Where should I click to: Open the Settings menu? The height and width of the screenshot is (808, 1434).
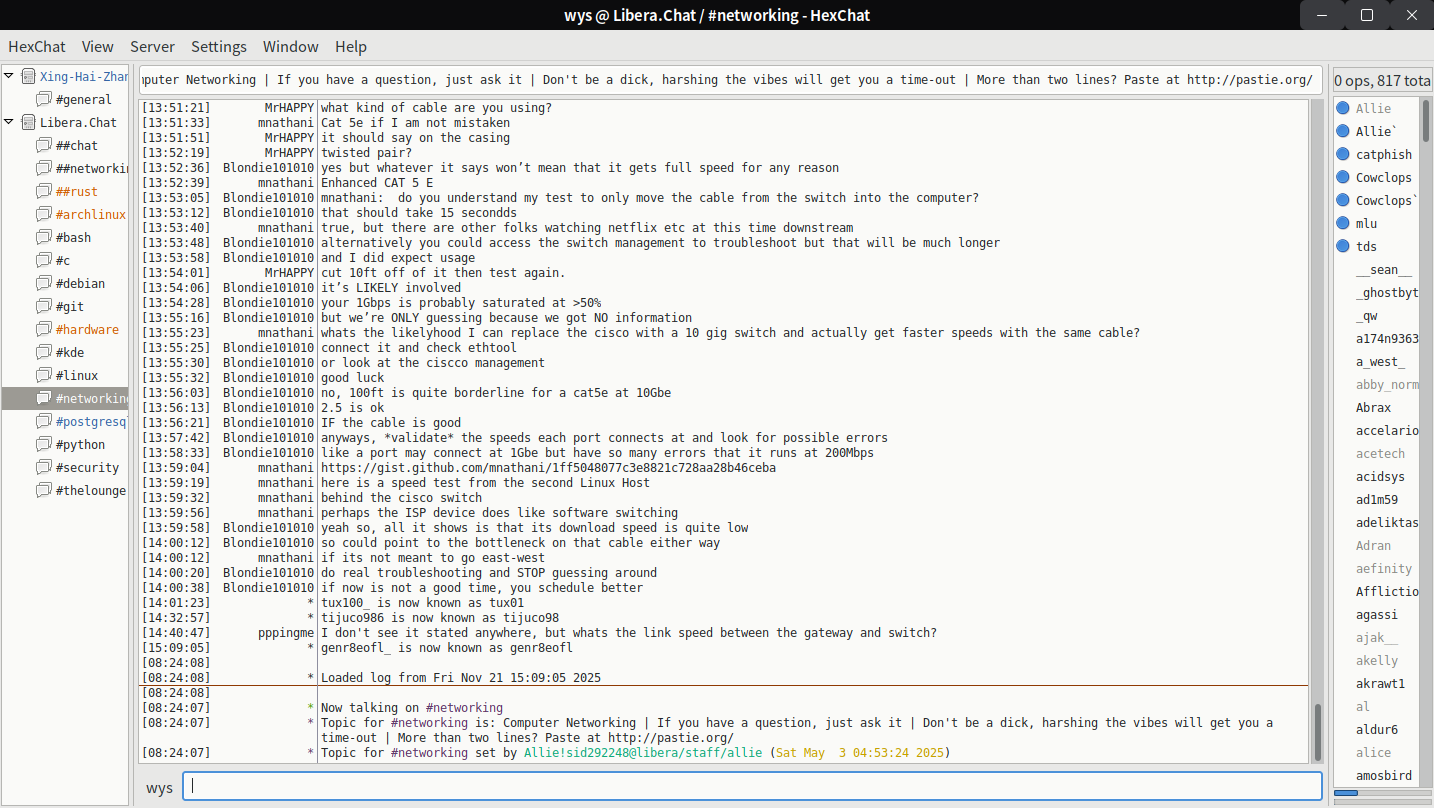pos(219,46)
